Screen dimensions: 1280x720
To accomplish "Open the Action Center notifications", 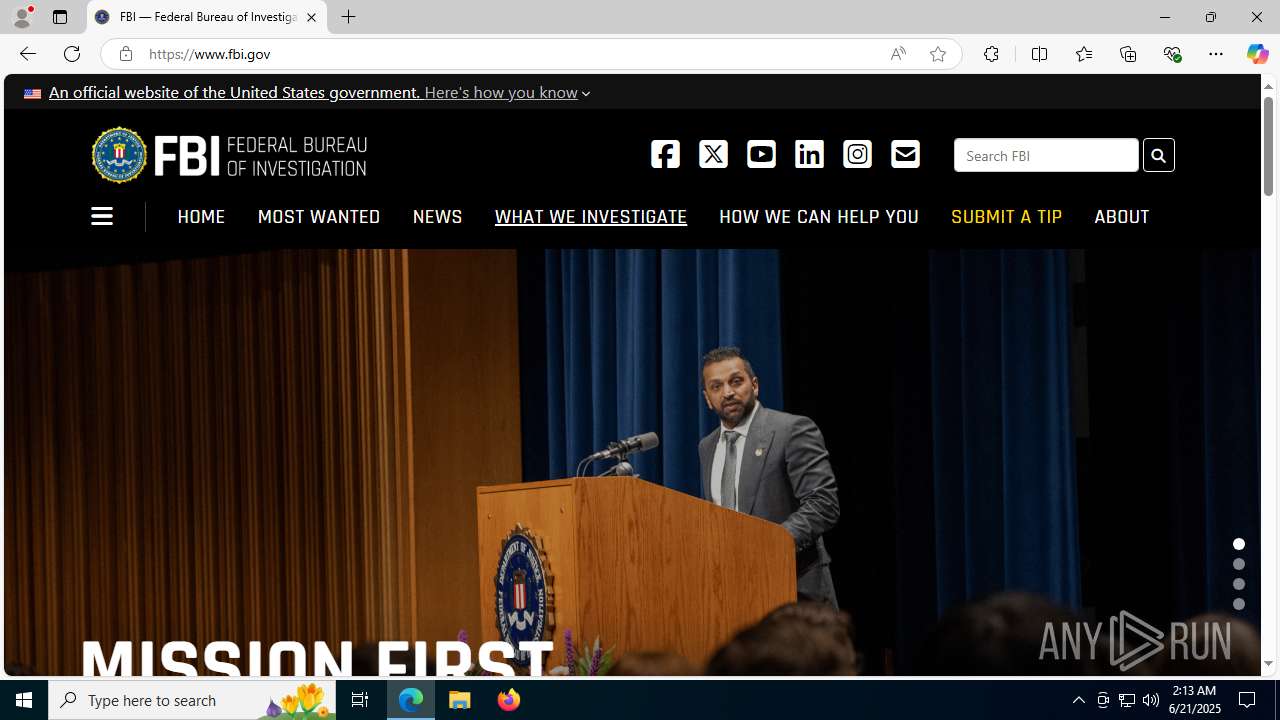I will coord(1248,700).
